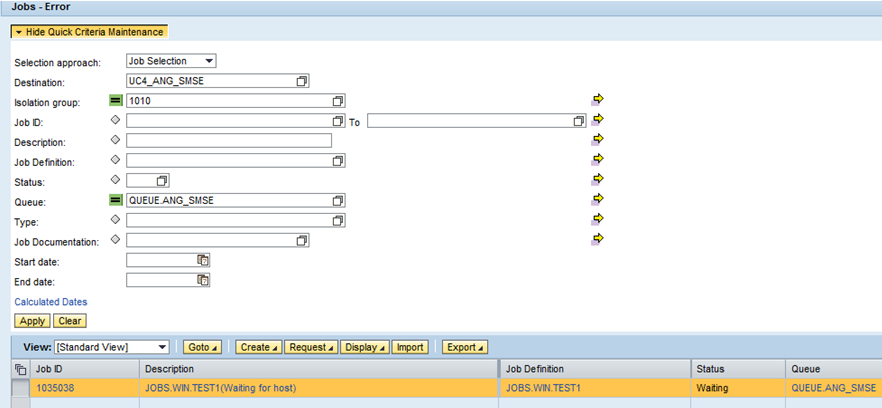The image size is (882, 408).
Task: Click into the Description input field
Action: click(228, 141)
